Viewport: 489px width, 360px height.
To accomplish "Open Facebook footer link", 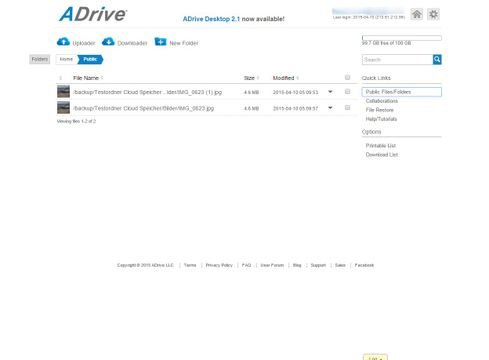I will click(364, 265).
